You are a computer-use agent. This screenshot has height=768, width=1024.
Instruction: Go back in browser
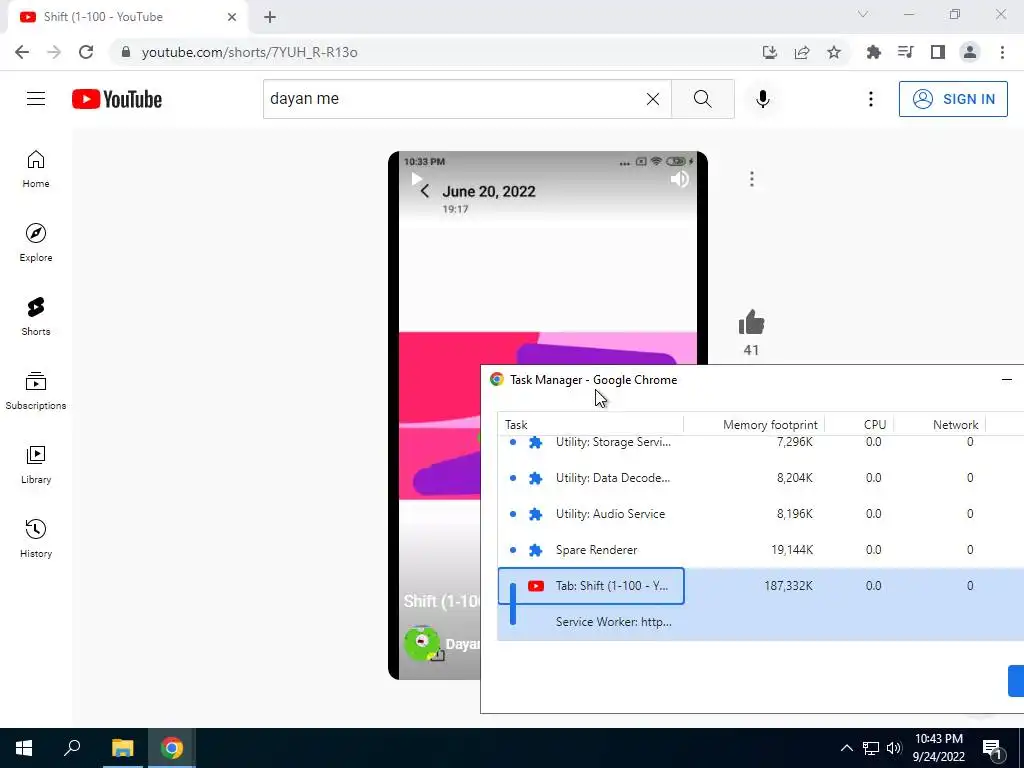click(x=22, y=52)
